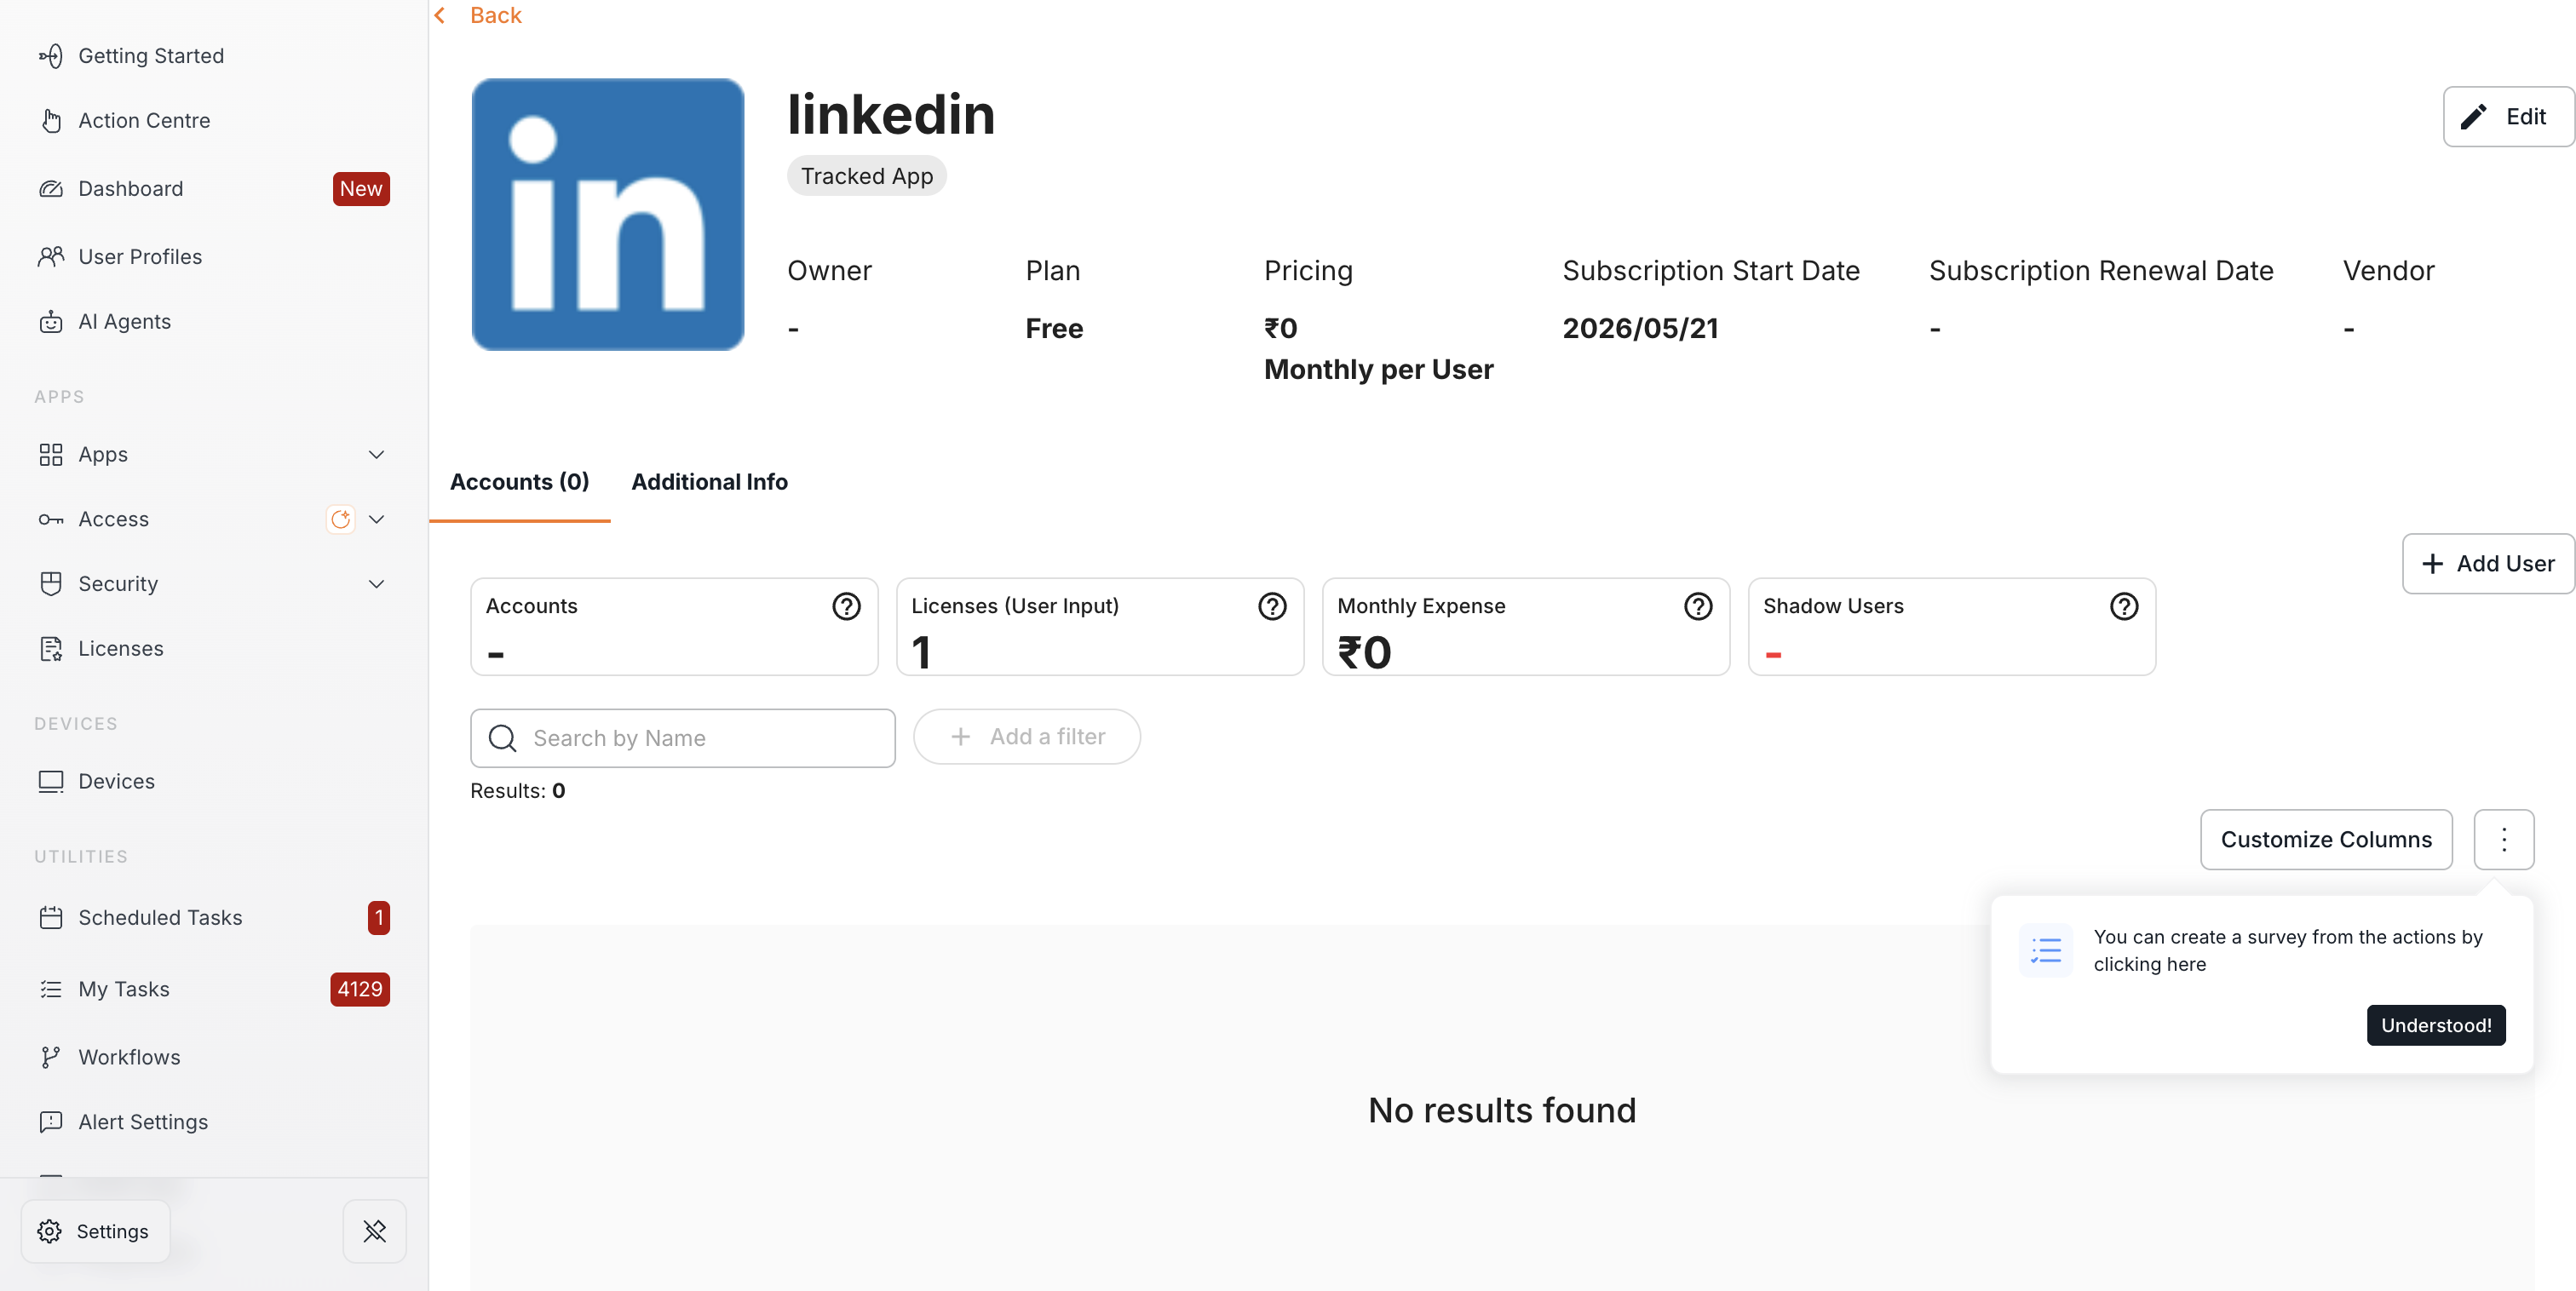Click the Getting Started rocket icon
This screenshot has width=2576, height=1291.
51,56
